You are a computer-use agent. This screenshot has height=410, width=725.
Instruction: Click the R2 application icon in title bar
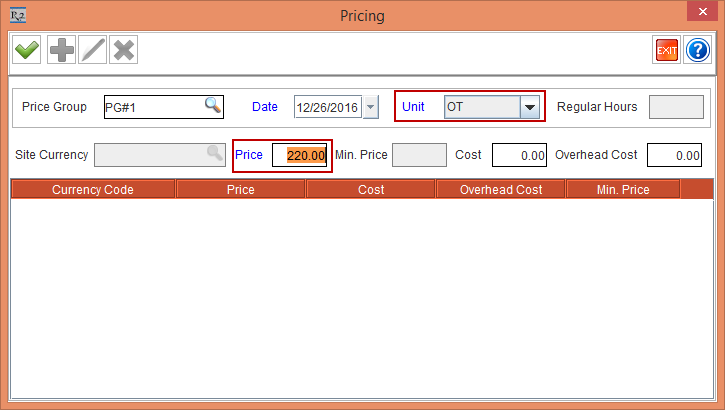point(16,15)
